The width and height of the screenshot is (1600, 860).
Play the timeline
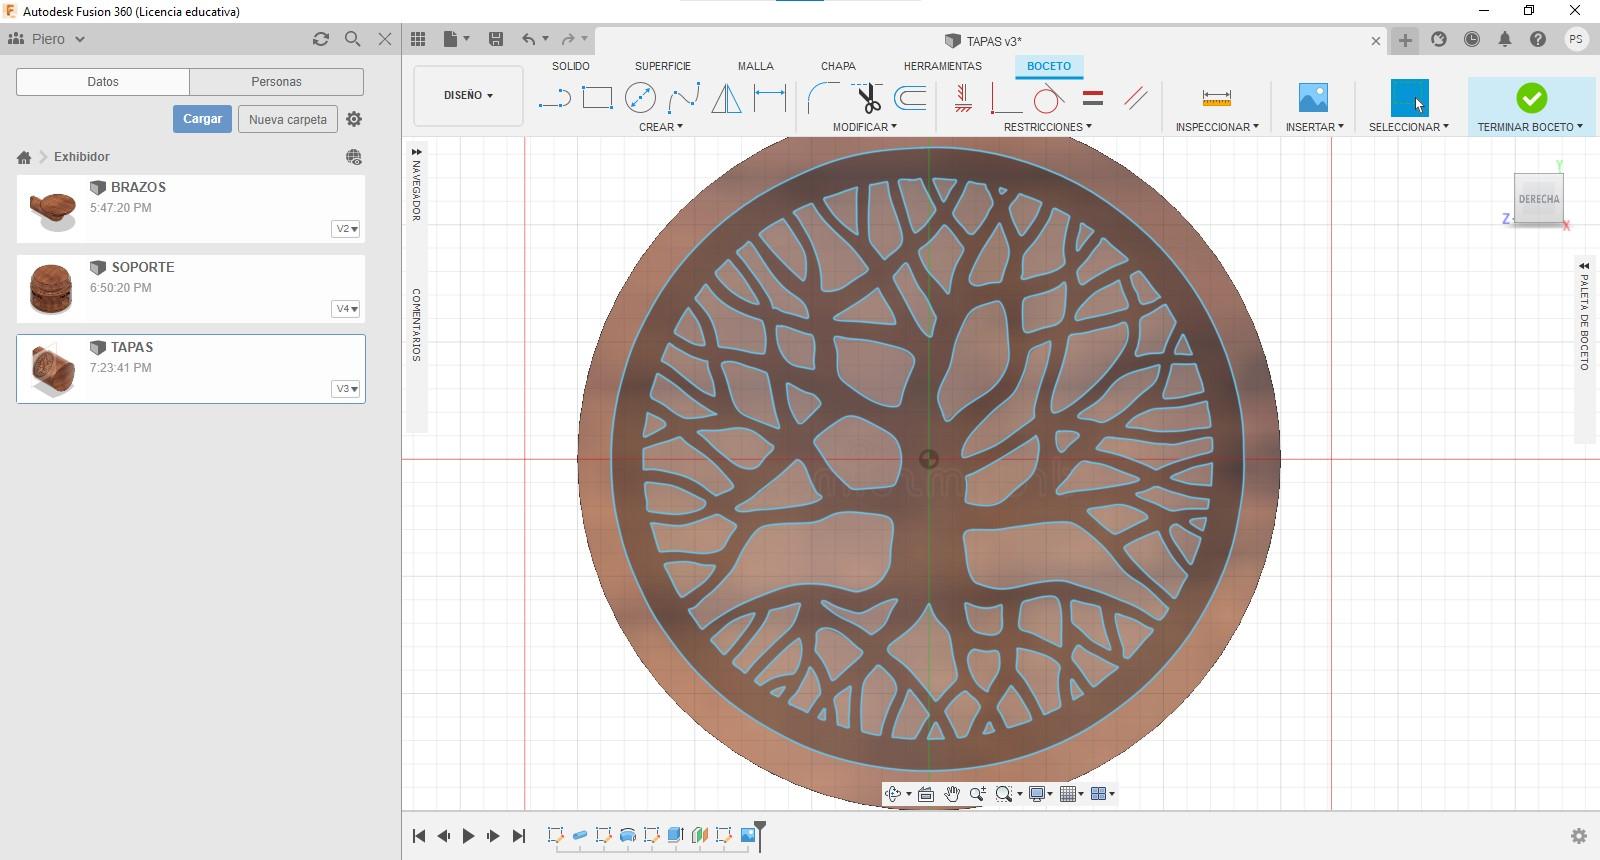[468, 836]
